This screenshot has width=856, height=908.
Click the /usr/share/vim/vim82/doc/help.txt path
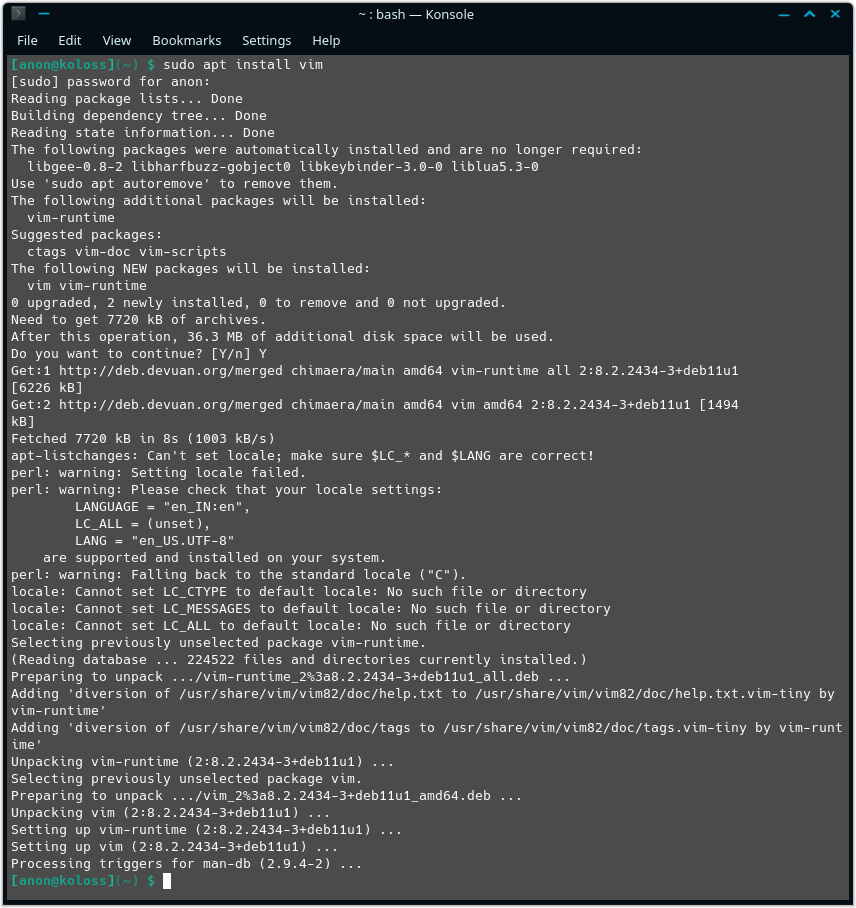pyautogui.click(x=310, y=694)
